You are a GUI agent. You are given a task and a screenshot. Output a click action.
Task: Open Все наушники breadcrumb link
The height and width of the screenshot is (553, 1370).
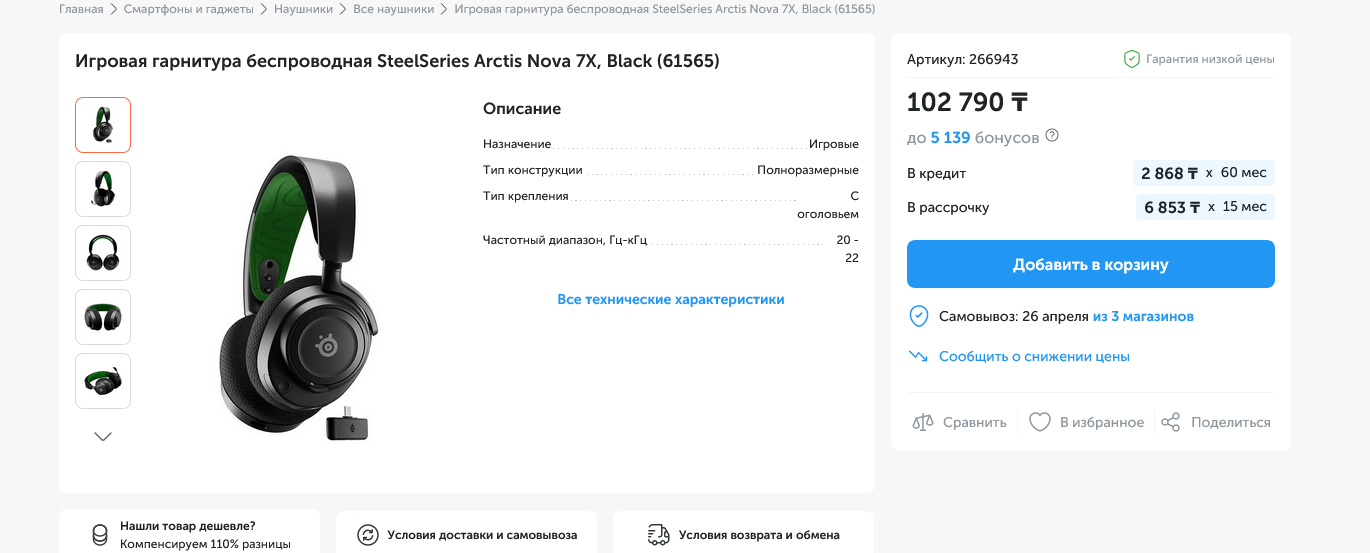pyautogui.click(x=393, y=9)
